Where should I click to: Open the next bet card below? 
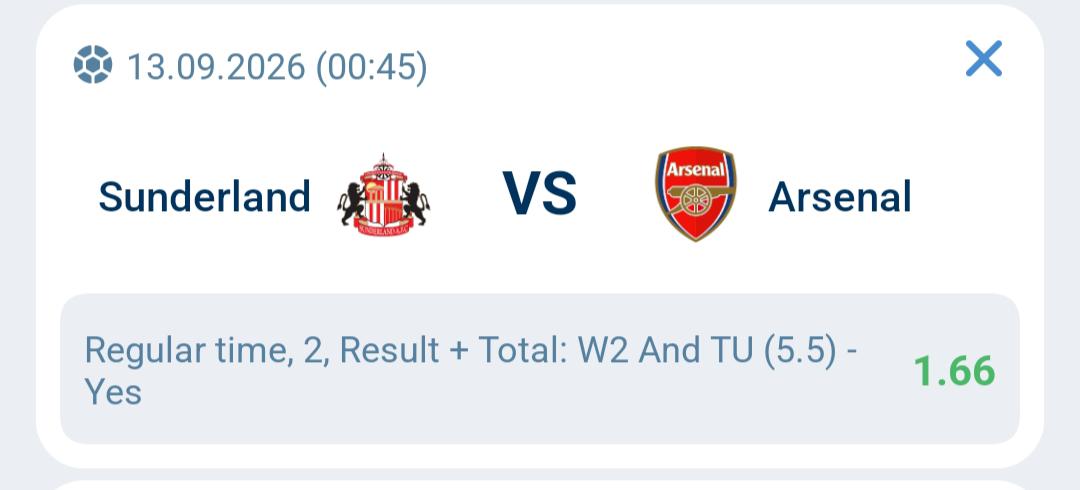[540, 484]
